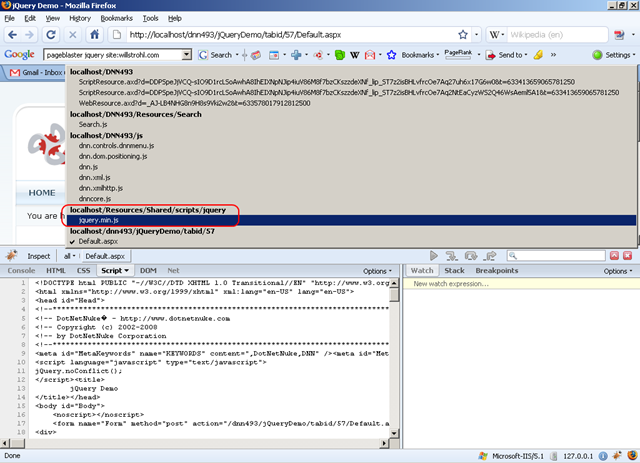Stop loading with the X icon
The image size is (640, 463).
click(73, 35)
